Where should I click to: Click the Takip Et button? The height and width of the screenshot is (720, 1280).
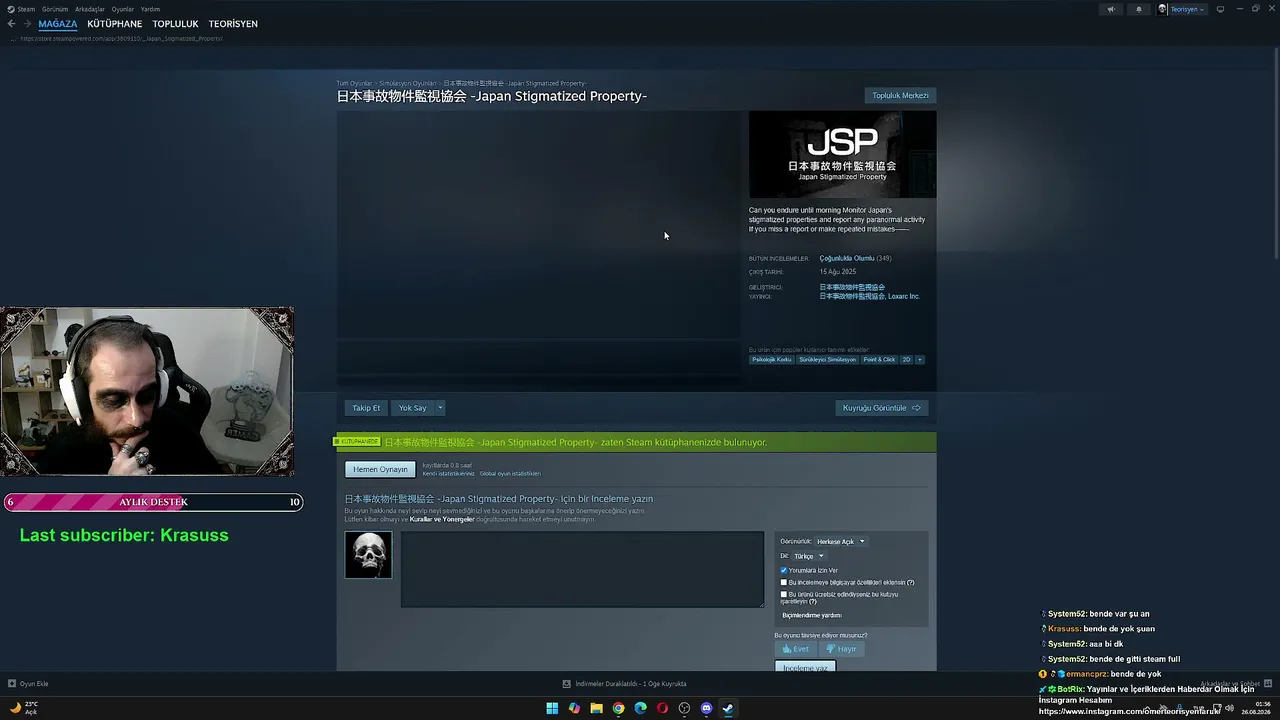click(366, 408)
